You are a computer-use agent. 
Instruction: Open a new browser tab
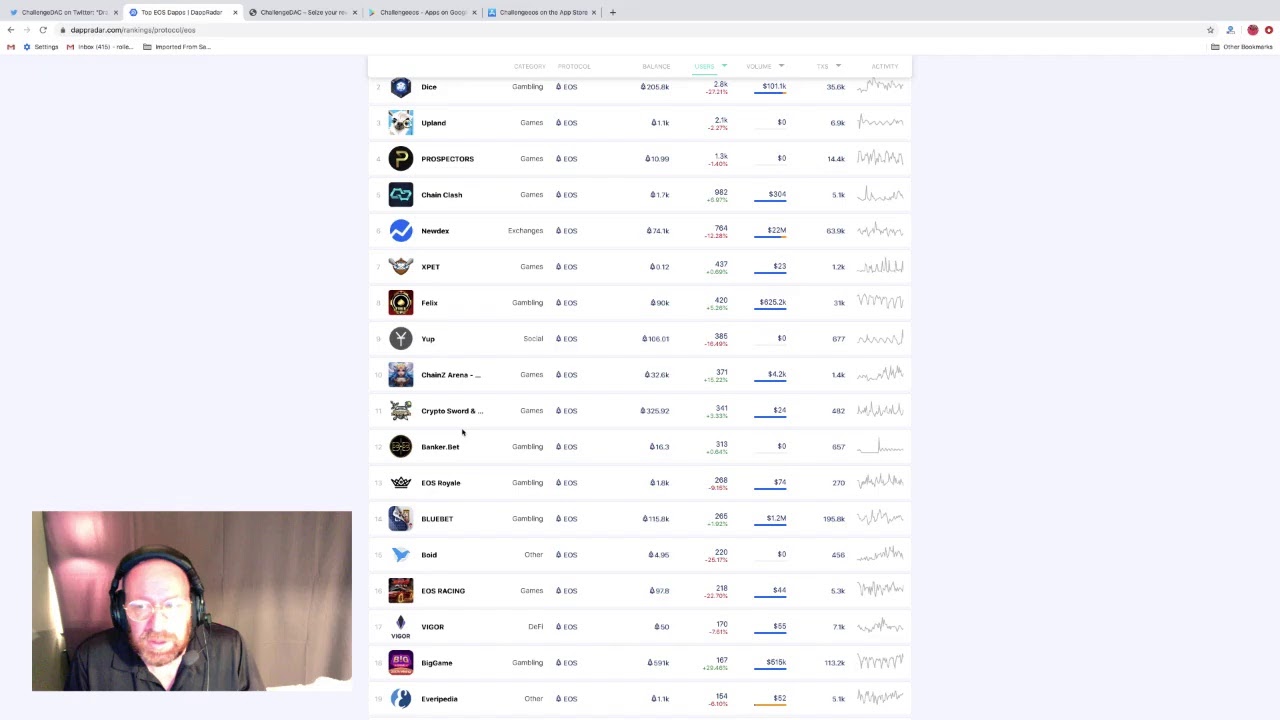tap(612, 12)
